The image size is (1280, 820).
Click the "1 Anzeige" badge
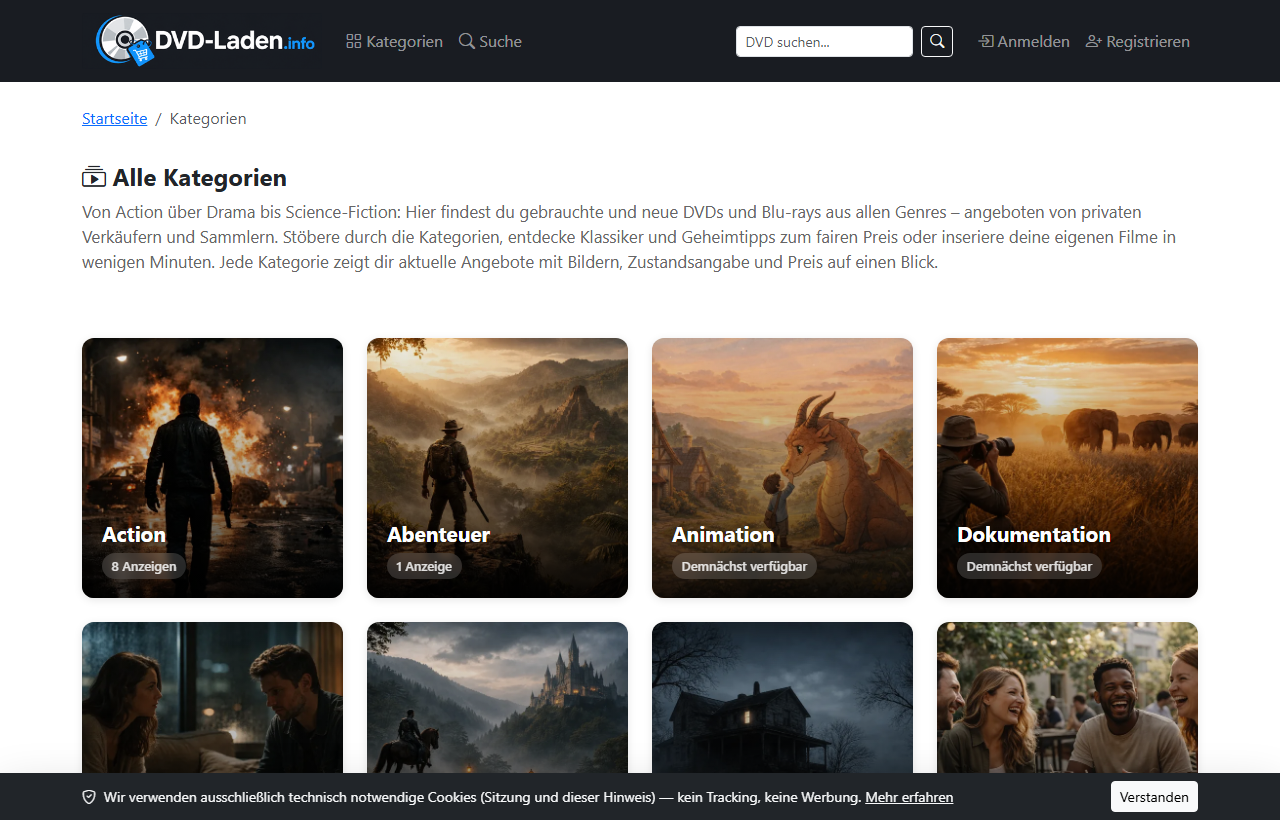coord(424,566)
